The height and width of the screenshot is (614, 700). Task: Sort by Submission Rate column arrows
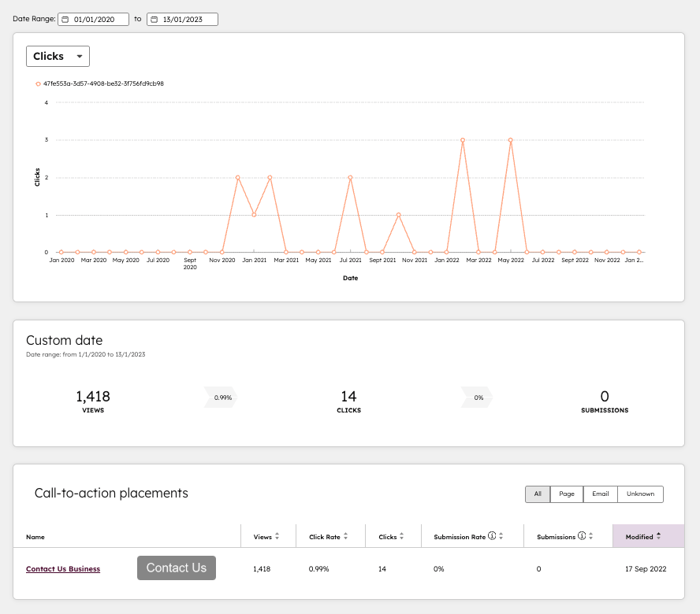pos(501,536)
